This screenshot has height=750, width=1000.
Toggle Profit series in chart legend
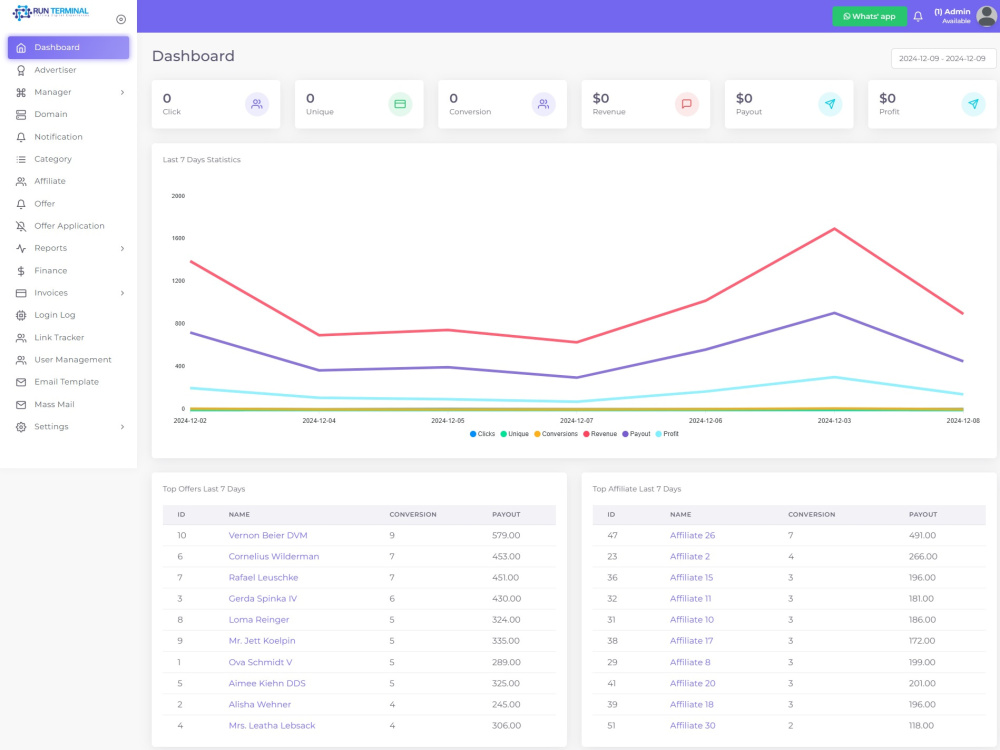[667, 434]
